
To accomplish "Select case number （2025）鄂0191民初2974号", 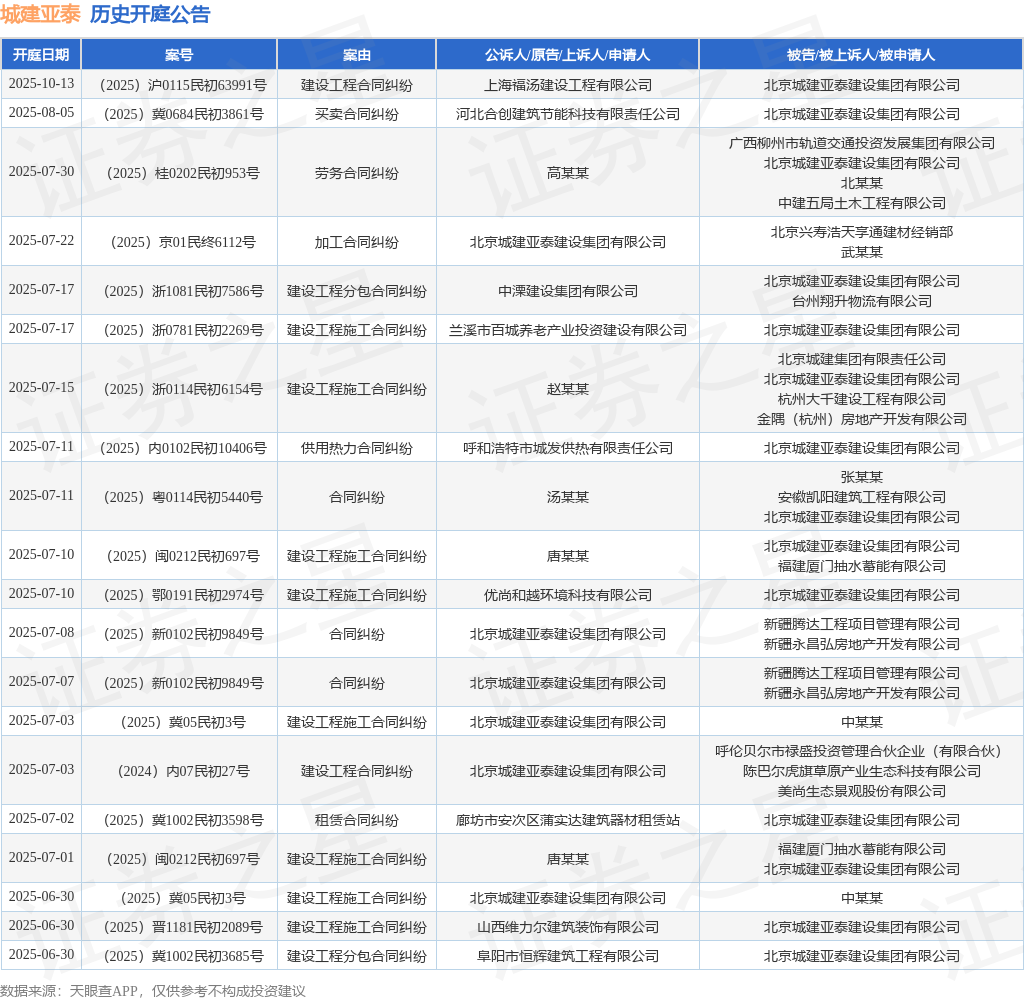I will point(179,595).
